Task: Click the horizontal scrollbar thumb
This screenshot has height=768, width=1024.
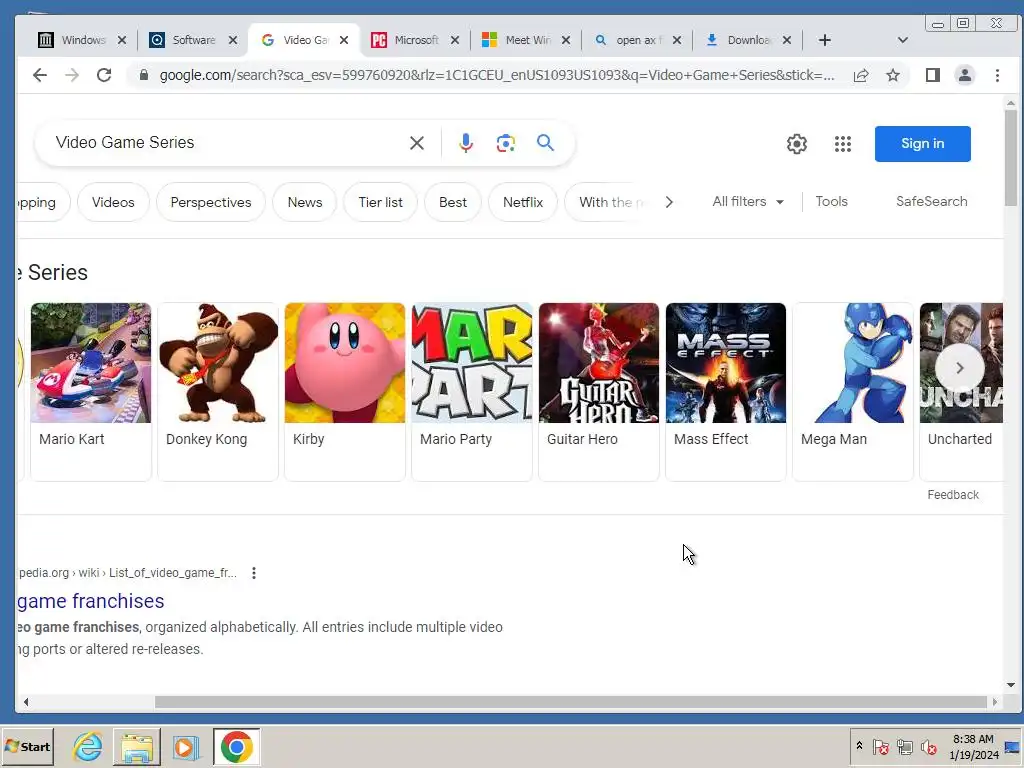Action: 570,702
